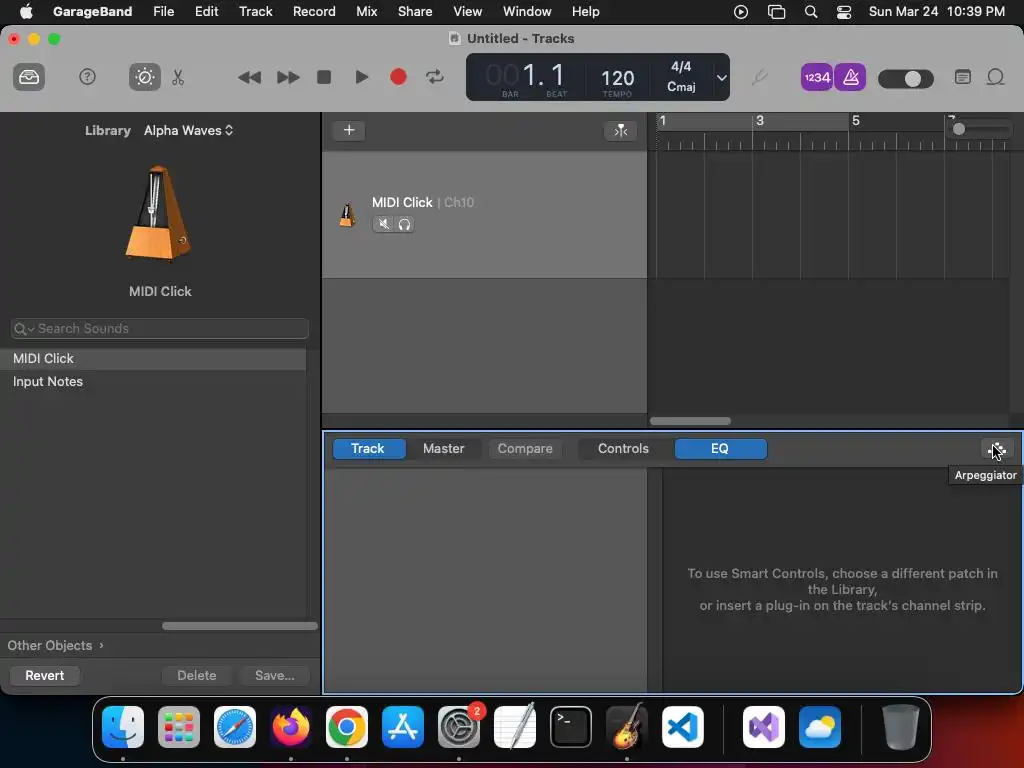
Task: Open Finder from the Dock
Action: tap(123, 727)
